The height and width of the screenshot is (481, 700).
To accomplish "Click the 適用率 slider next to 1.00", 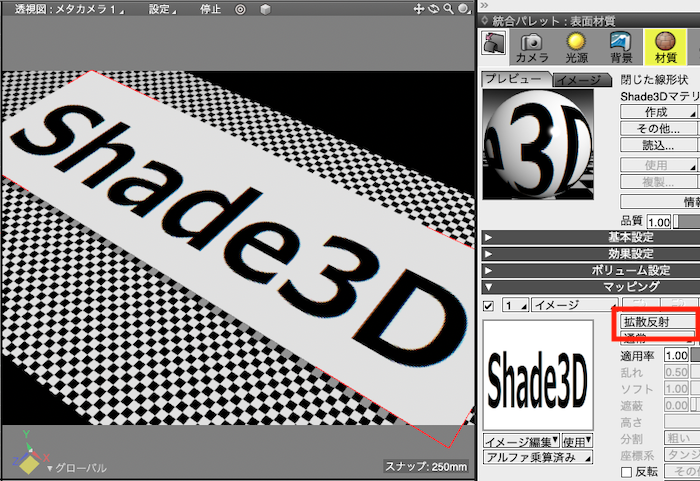I will 695,356.
